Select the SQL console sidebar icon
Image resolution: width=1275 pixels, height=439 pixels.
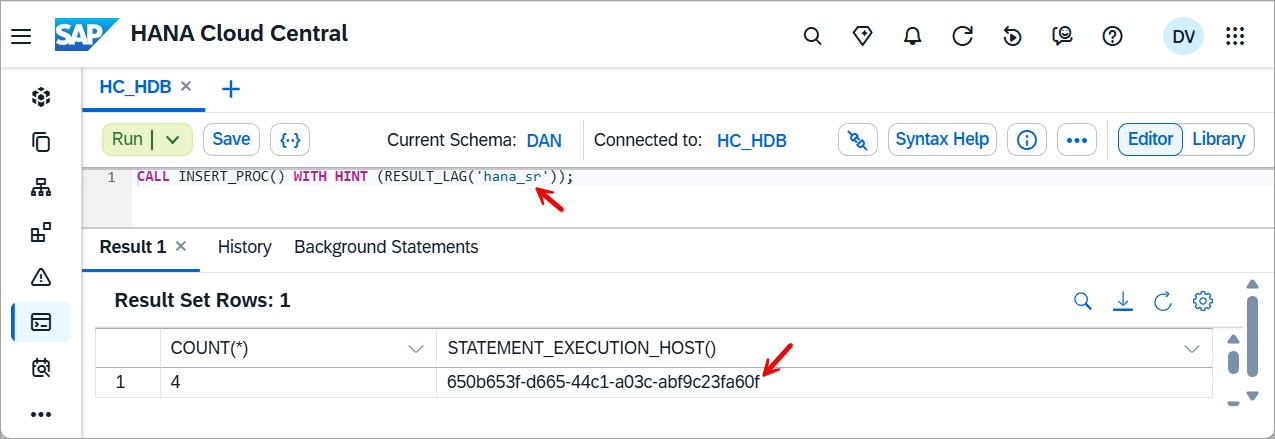click(x=41, y=322)
